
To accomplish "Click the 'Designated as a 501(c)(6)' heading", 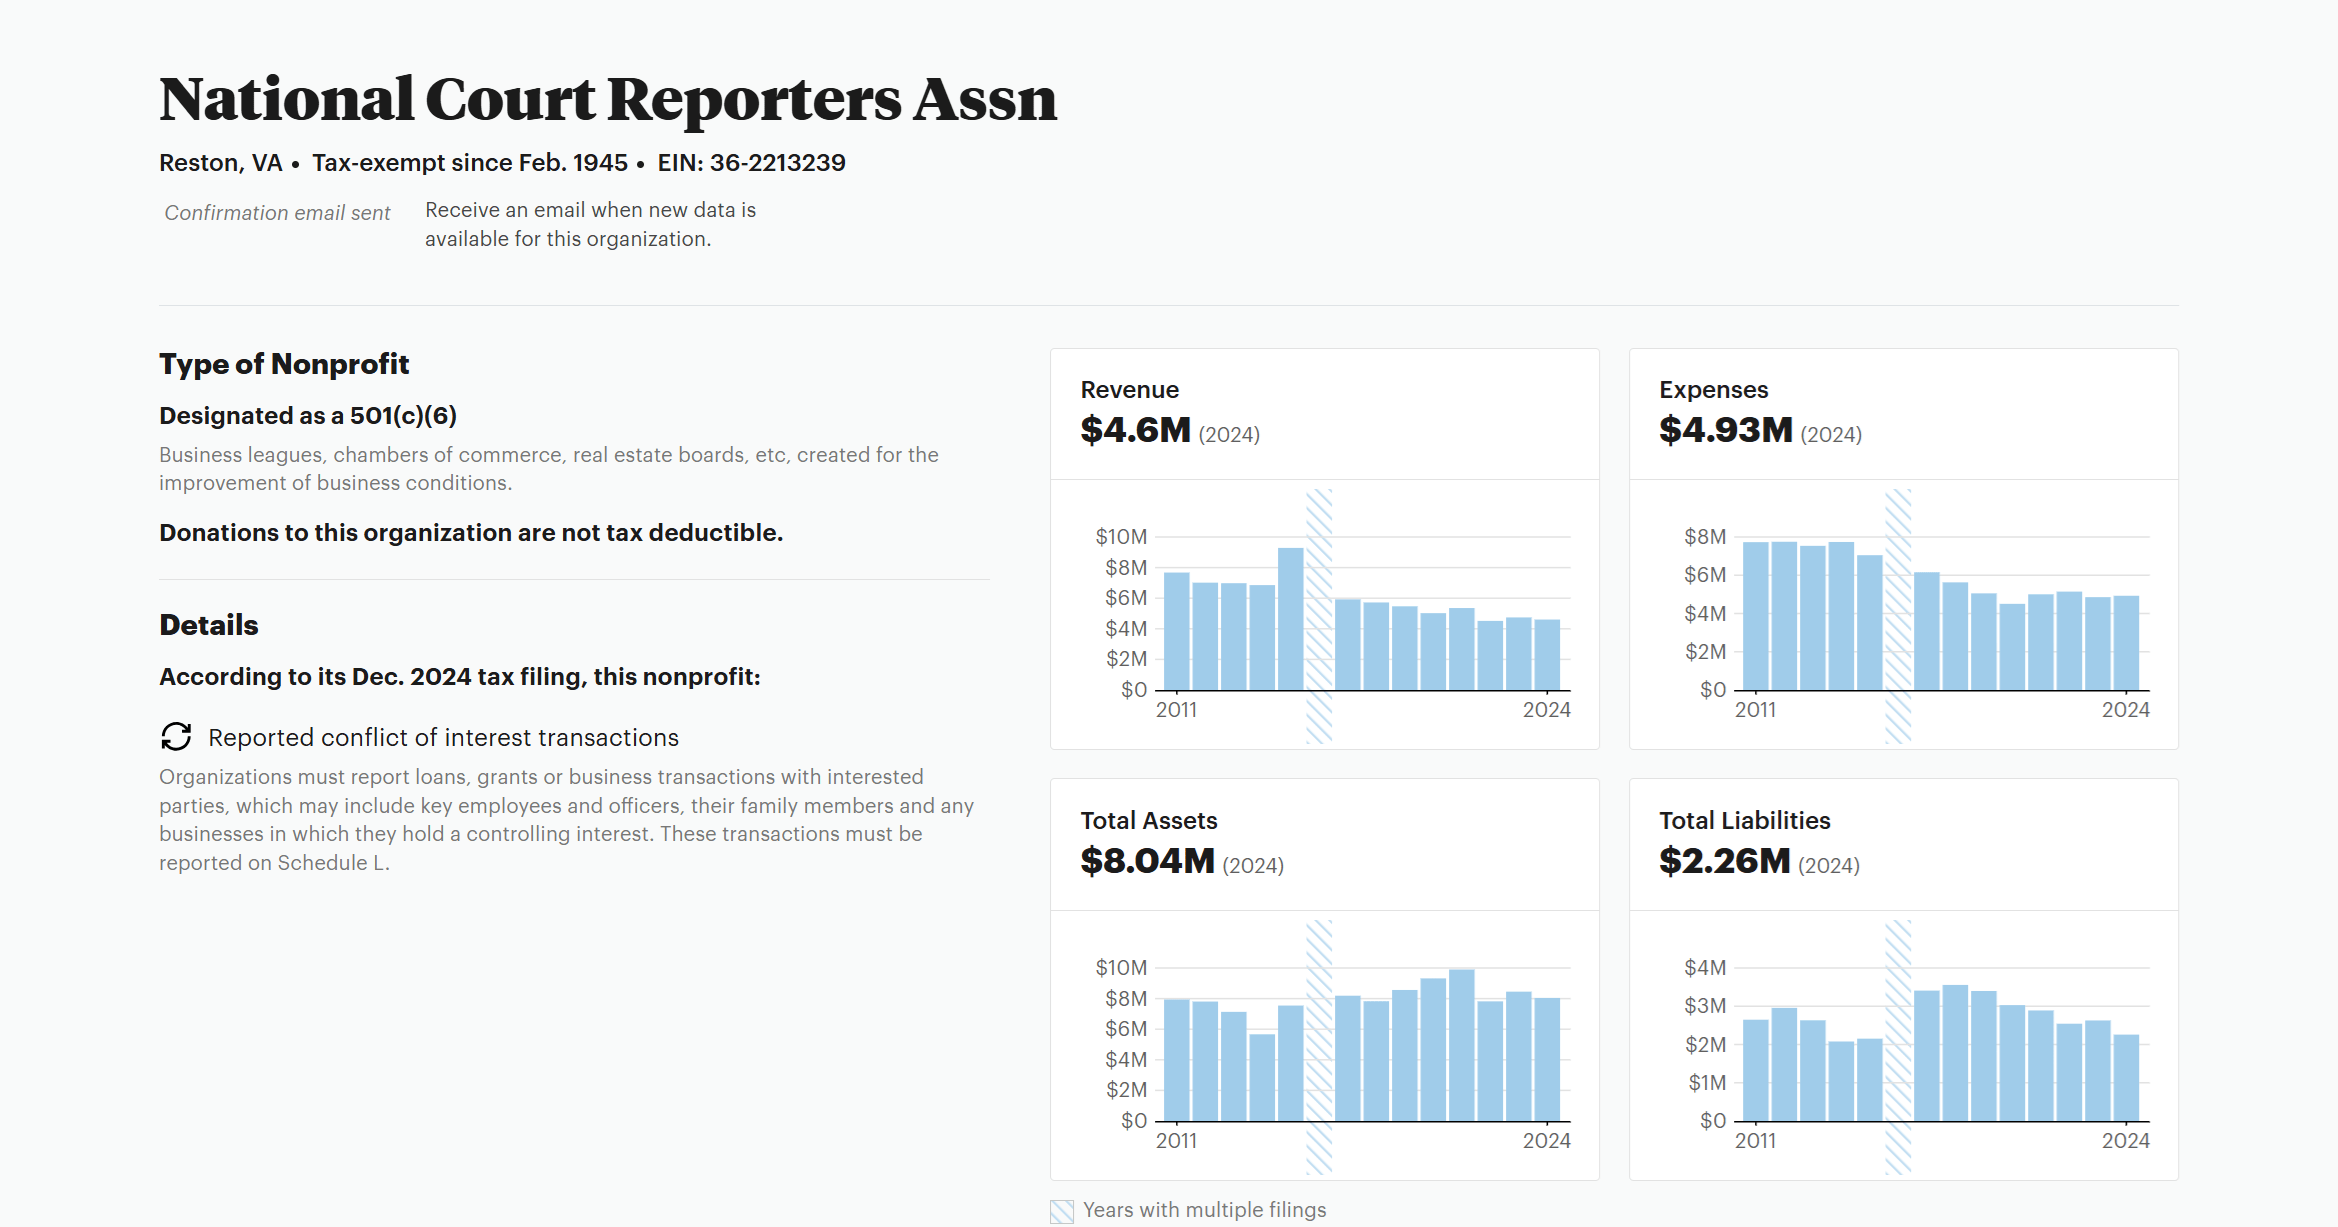I will (x=308, y=416).
